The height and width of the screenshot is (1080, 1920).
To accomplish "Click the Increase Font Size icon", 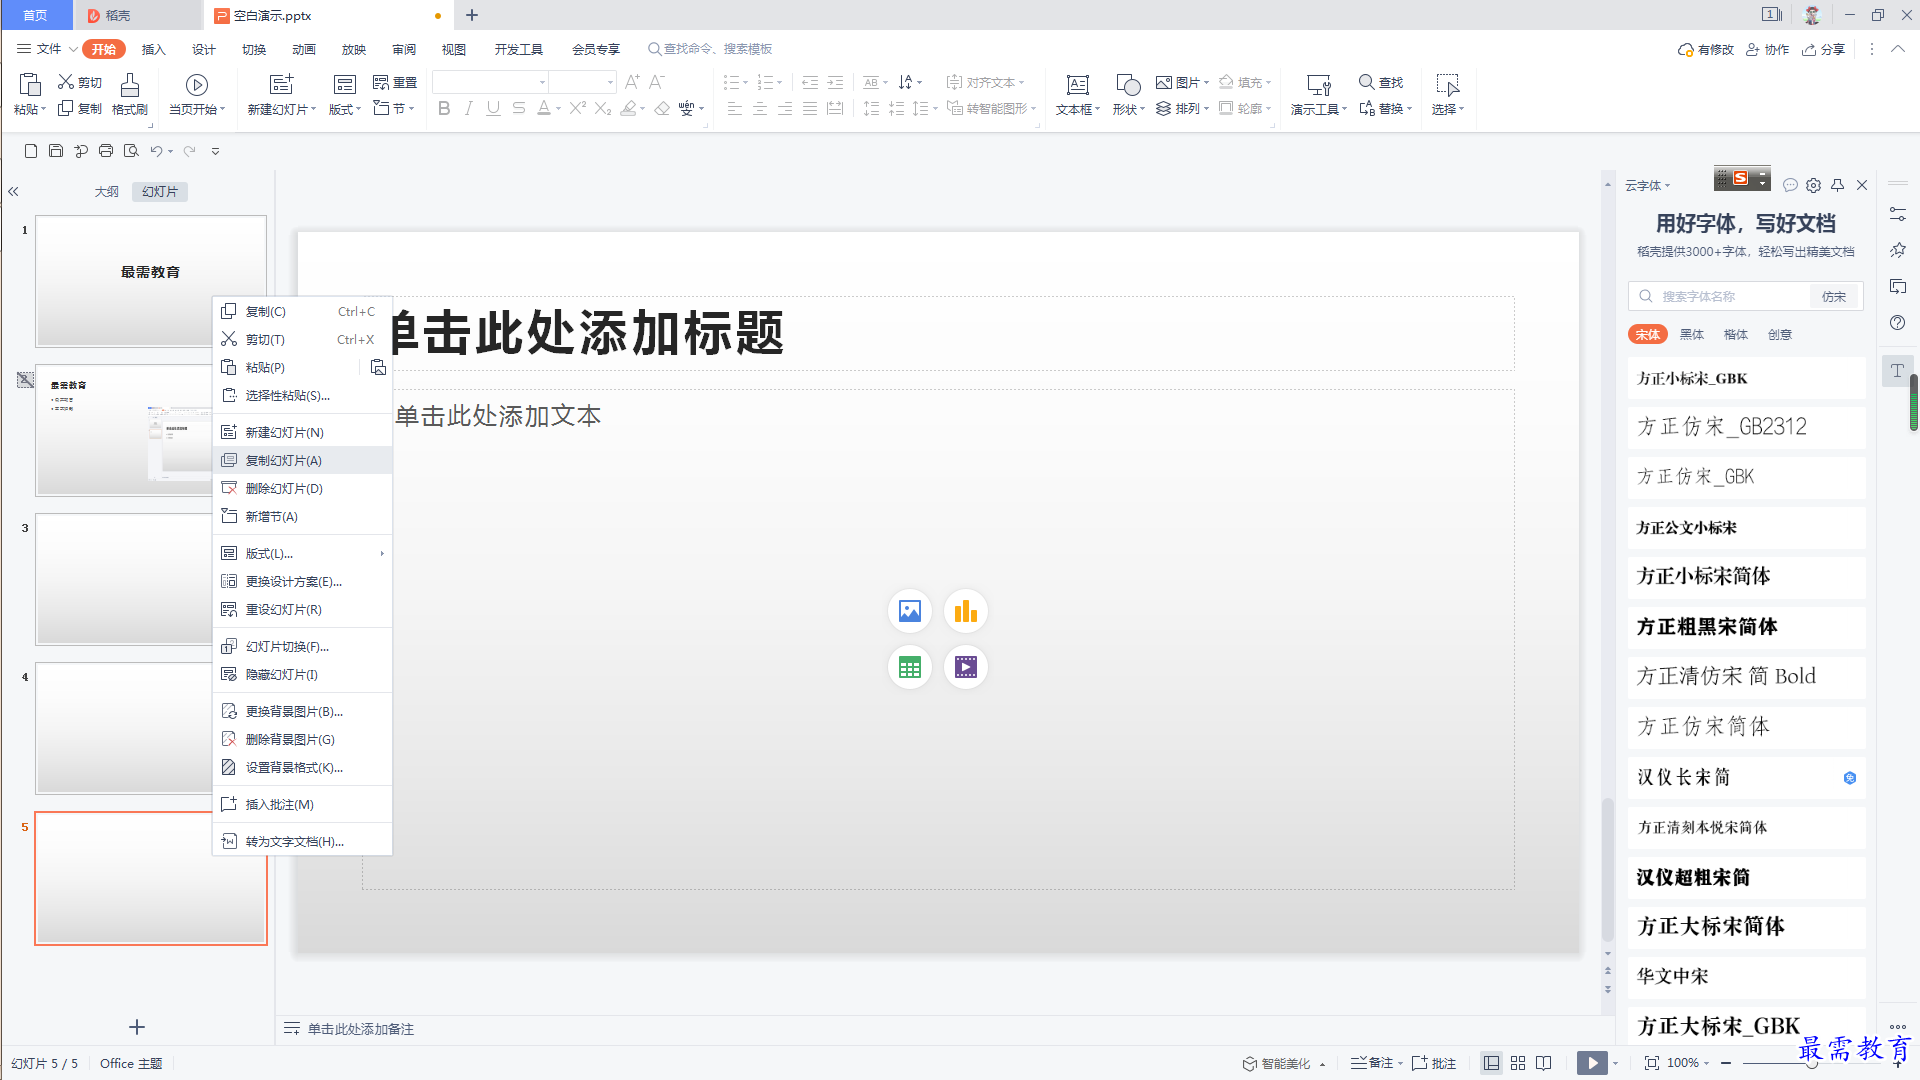I will click(632, 82).
